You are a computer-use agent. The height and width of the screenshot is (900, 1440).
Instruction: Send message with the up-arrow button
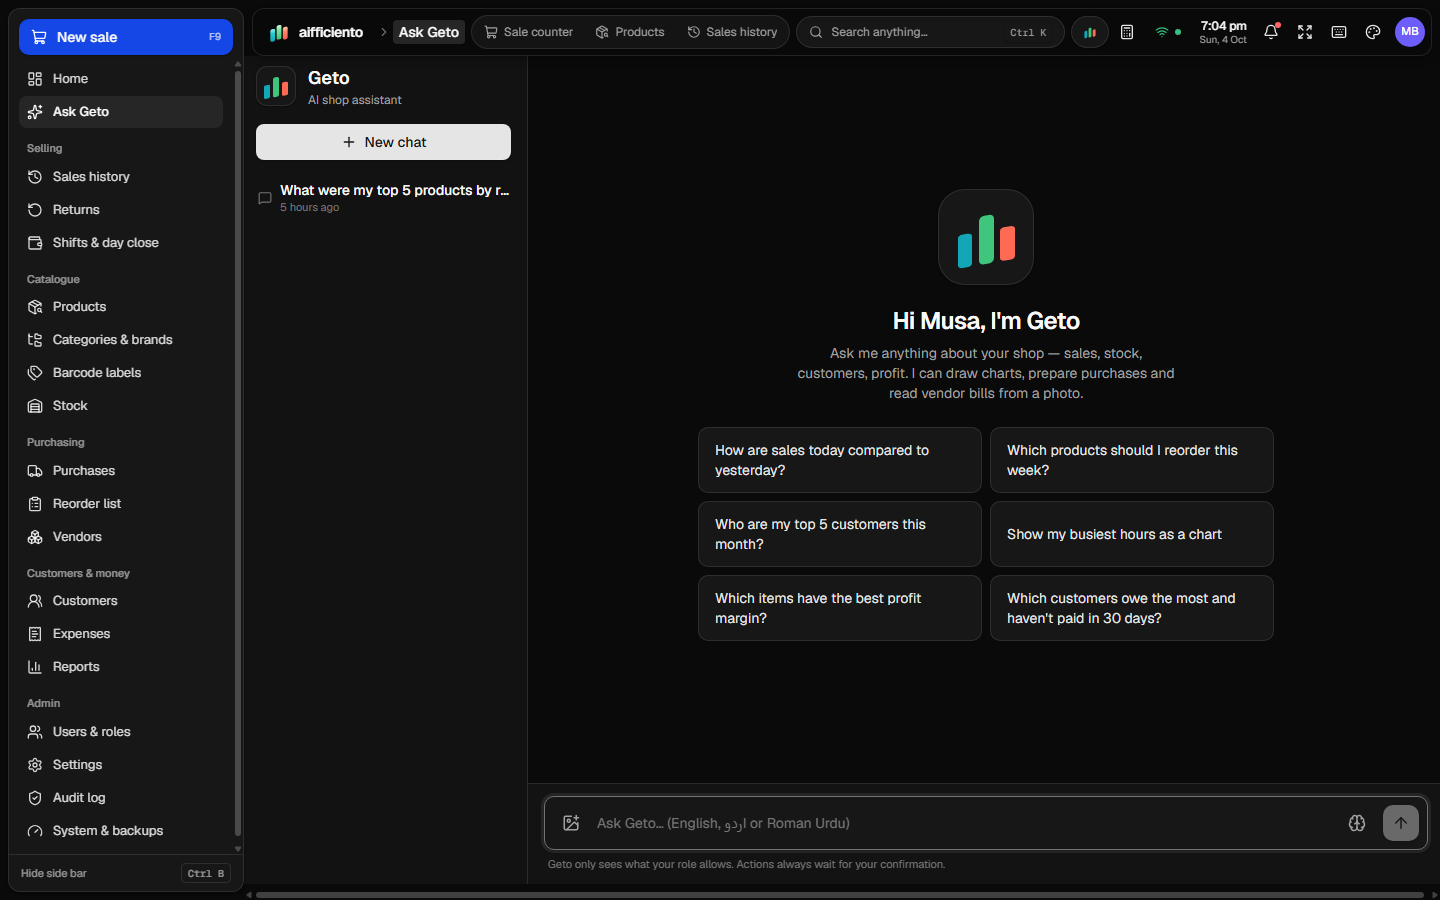tap(1401, 823)
